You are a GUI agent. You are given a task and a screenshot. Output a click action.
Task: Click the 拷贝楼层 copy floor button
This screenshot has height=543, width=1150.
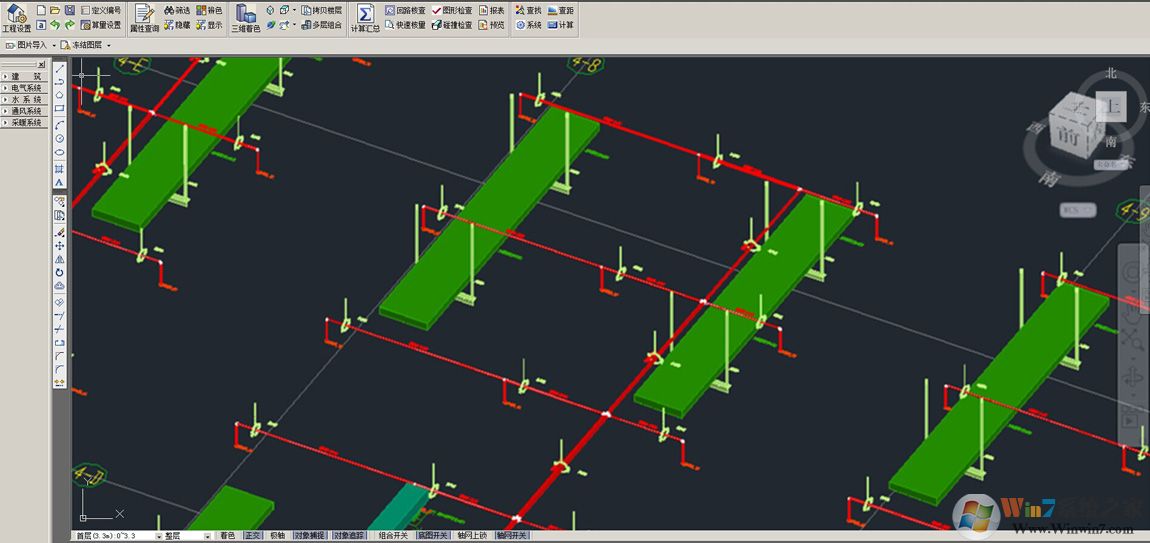click(320, 10)
